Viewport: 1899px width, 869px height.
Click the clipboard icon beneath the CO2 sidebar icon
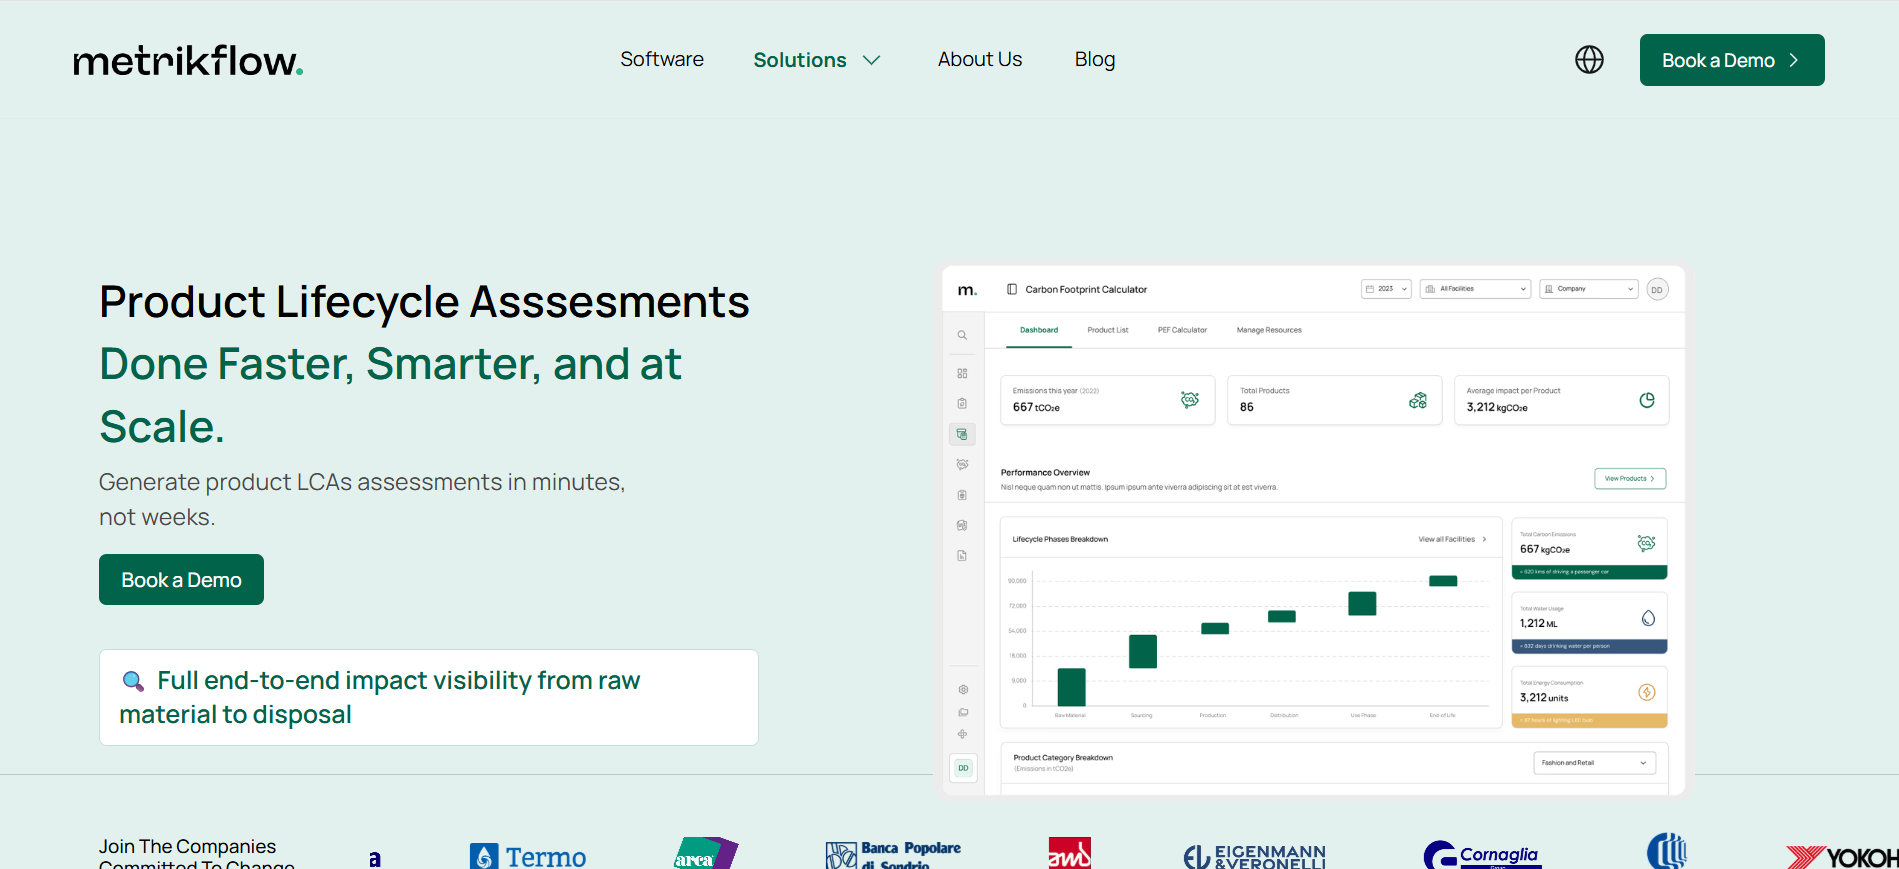(962, 495)
